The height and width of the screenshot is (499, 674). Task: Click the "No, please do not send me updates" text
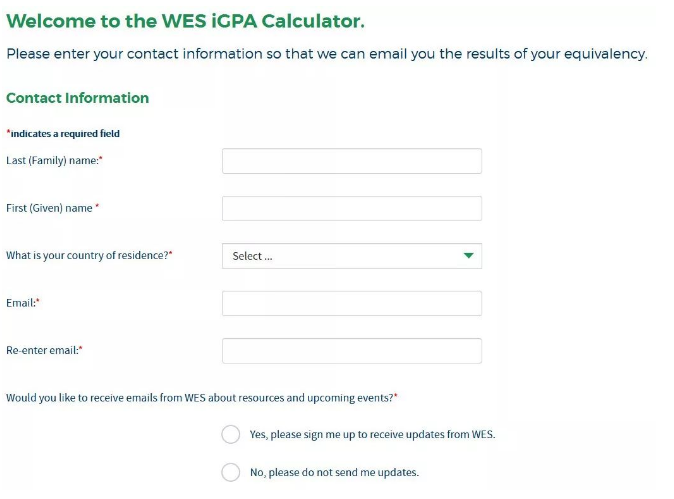coord(334,473)
